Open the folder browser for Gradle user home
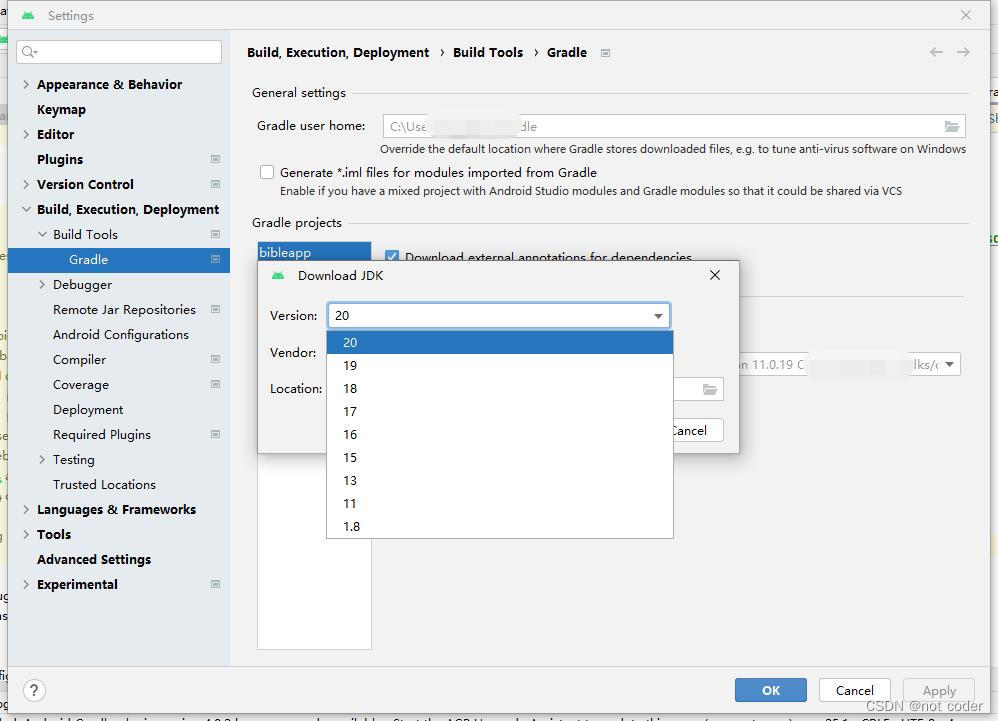Image resolution: width=998 pixels, height=721 pixels. coord(952,126)
